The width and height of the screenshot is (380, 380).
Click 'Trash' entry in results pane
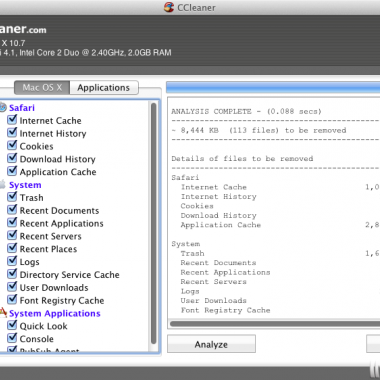[193, 253]
